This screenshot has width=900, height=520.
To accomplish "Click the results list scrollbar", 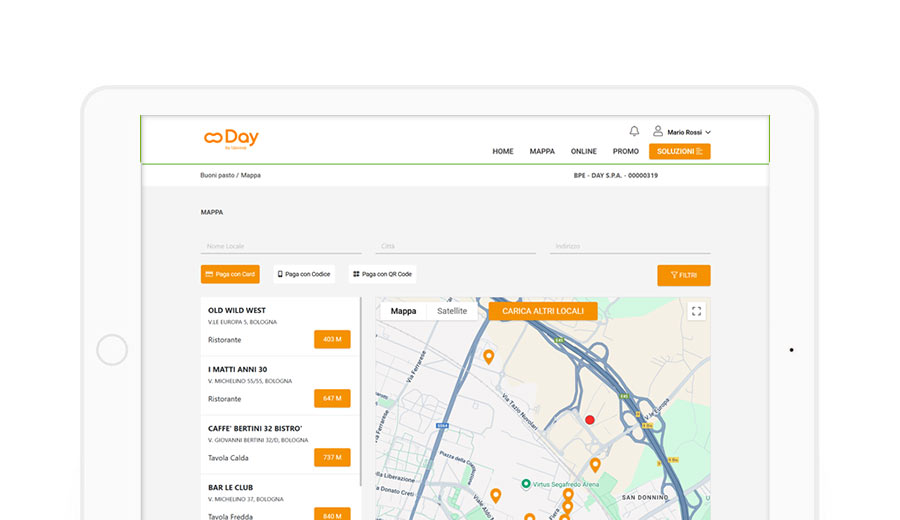I will [x=360, y=391].
